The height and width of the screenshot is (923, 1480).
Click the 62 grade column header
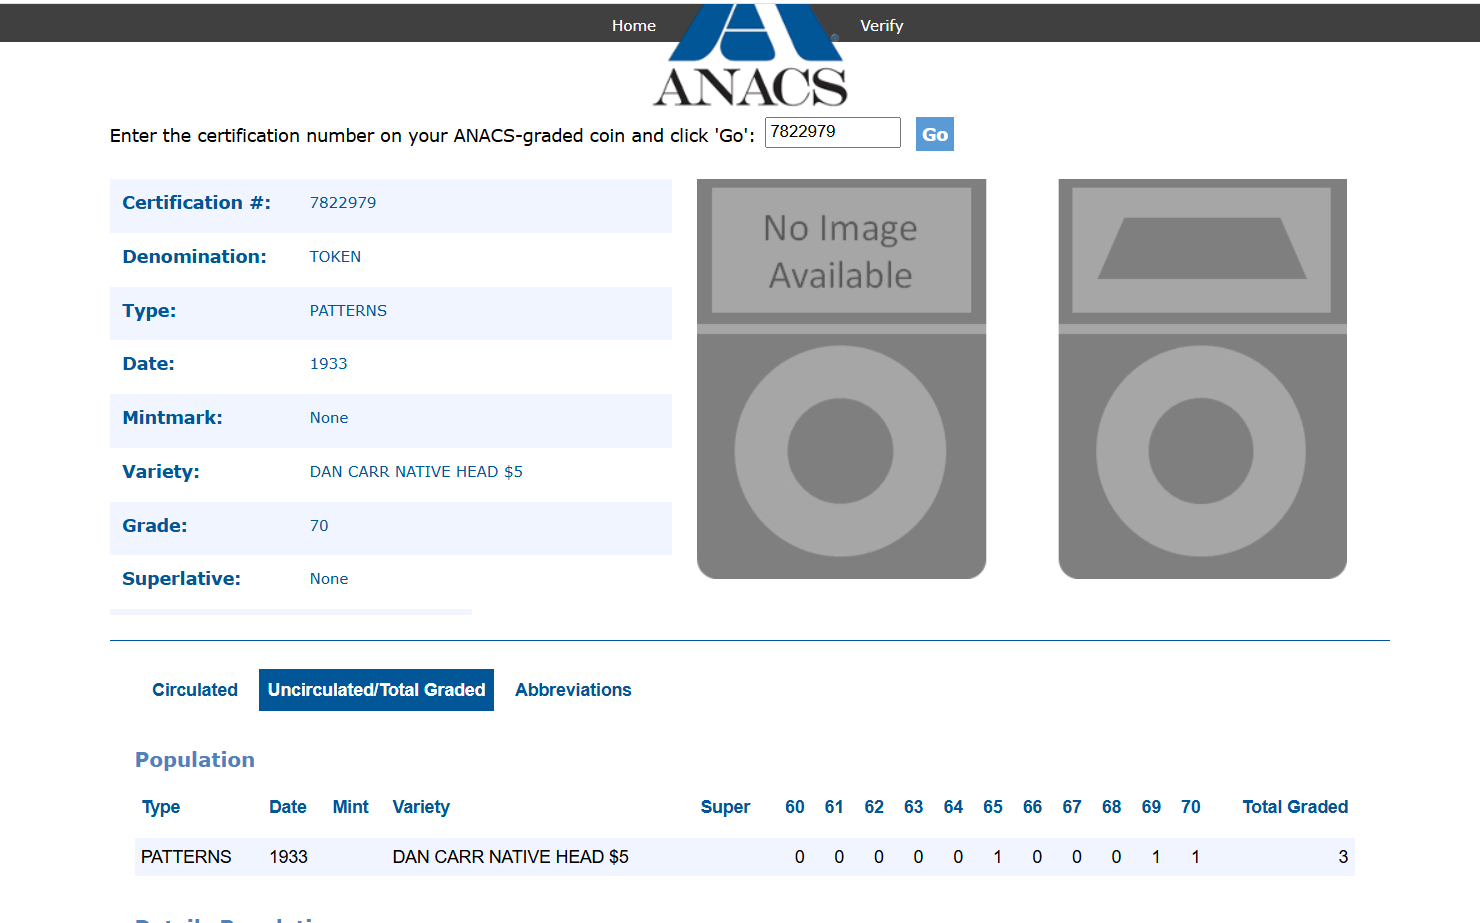(x=874, y=807)
